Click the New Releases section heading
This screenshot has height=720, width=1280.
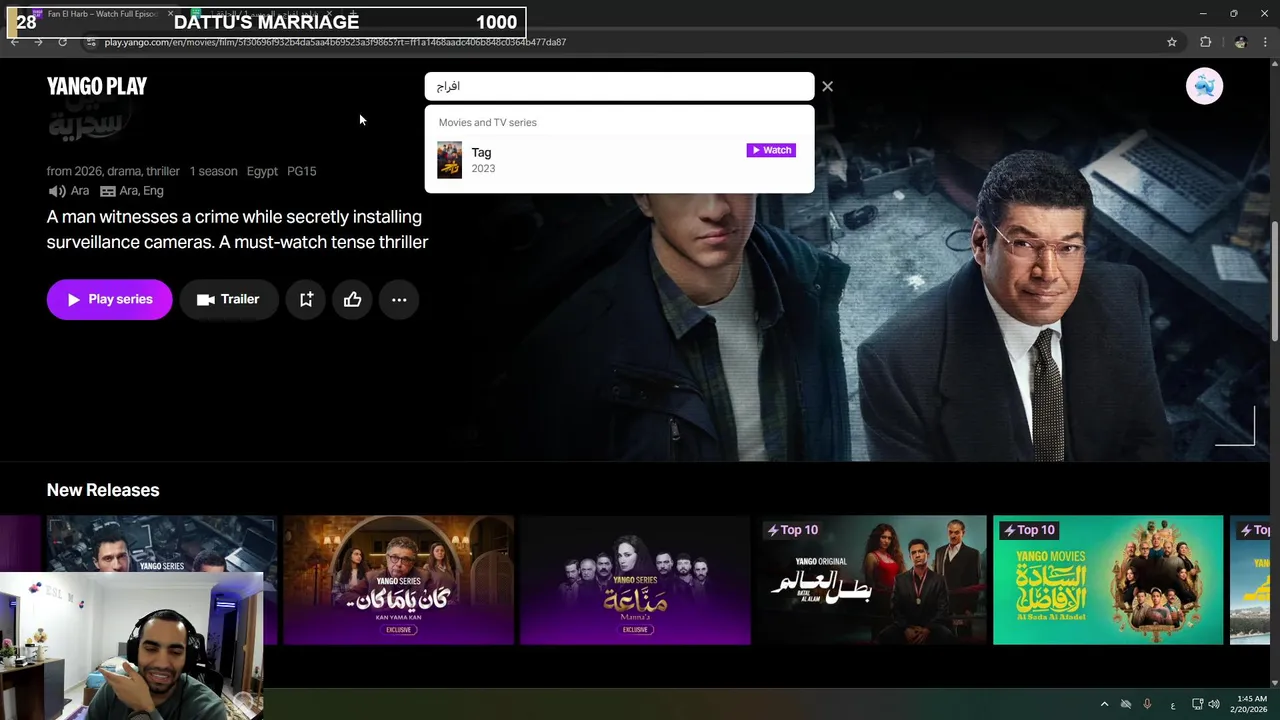[103, 490]
